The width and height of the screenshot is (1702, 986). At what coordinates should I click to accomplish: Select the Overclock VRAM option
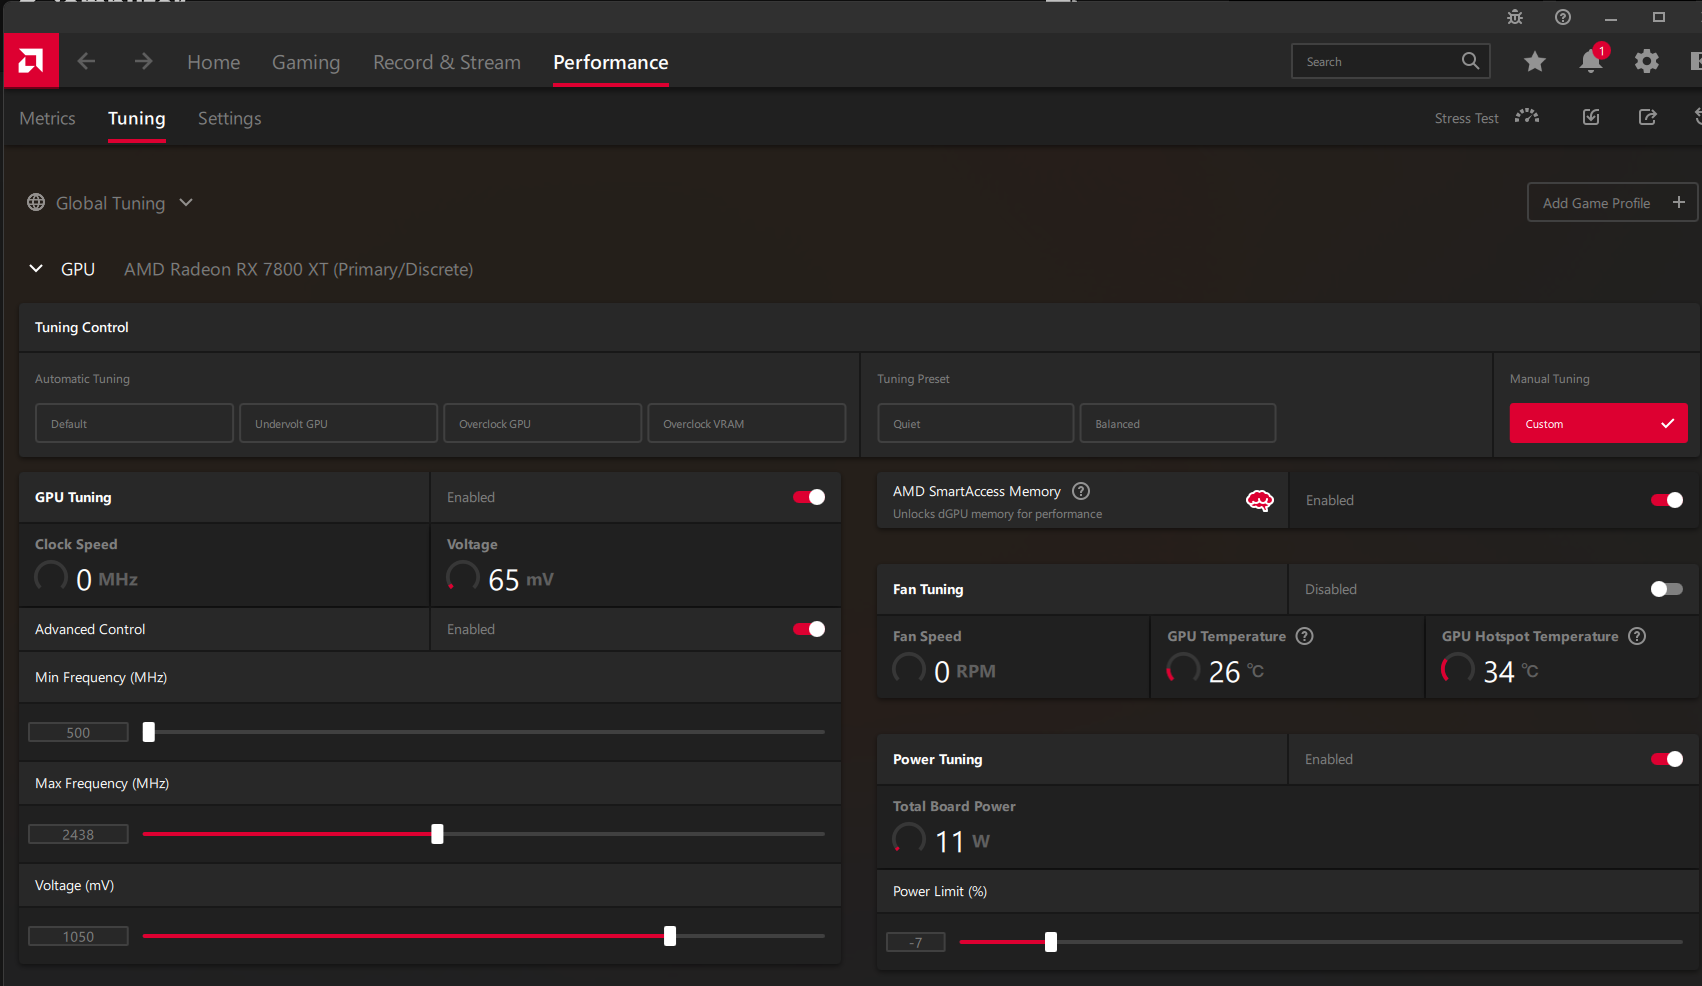746,423
